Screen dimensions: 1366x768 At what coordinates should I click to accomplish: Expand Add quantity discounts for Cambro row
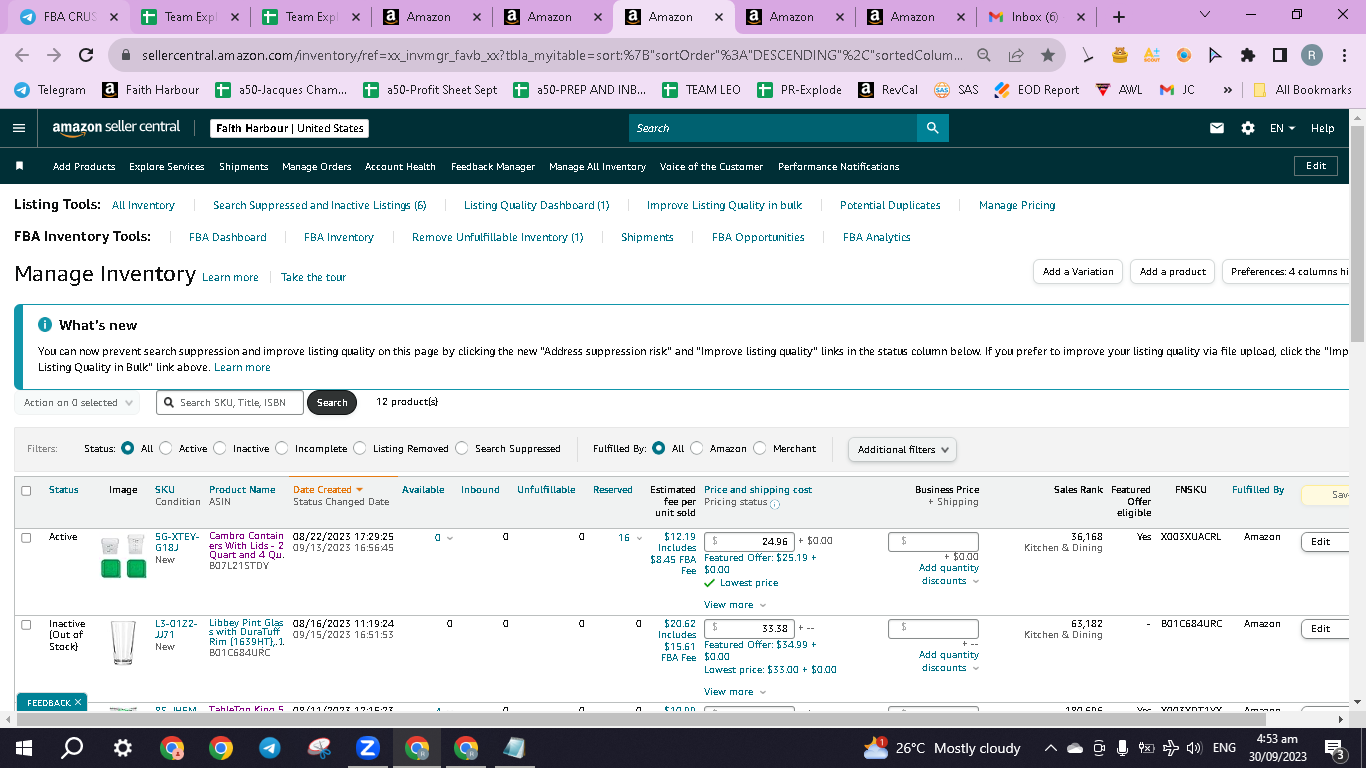[949, 574]
